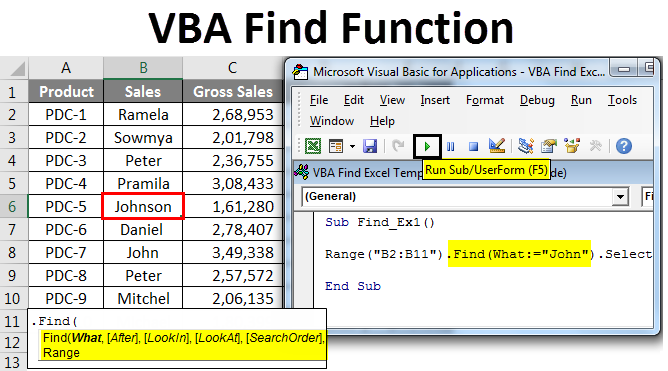The width and height of the screenshot is (668, 371).
Task: Open the Run menu
Action: [581, 100]
